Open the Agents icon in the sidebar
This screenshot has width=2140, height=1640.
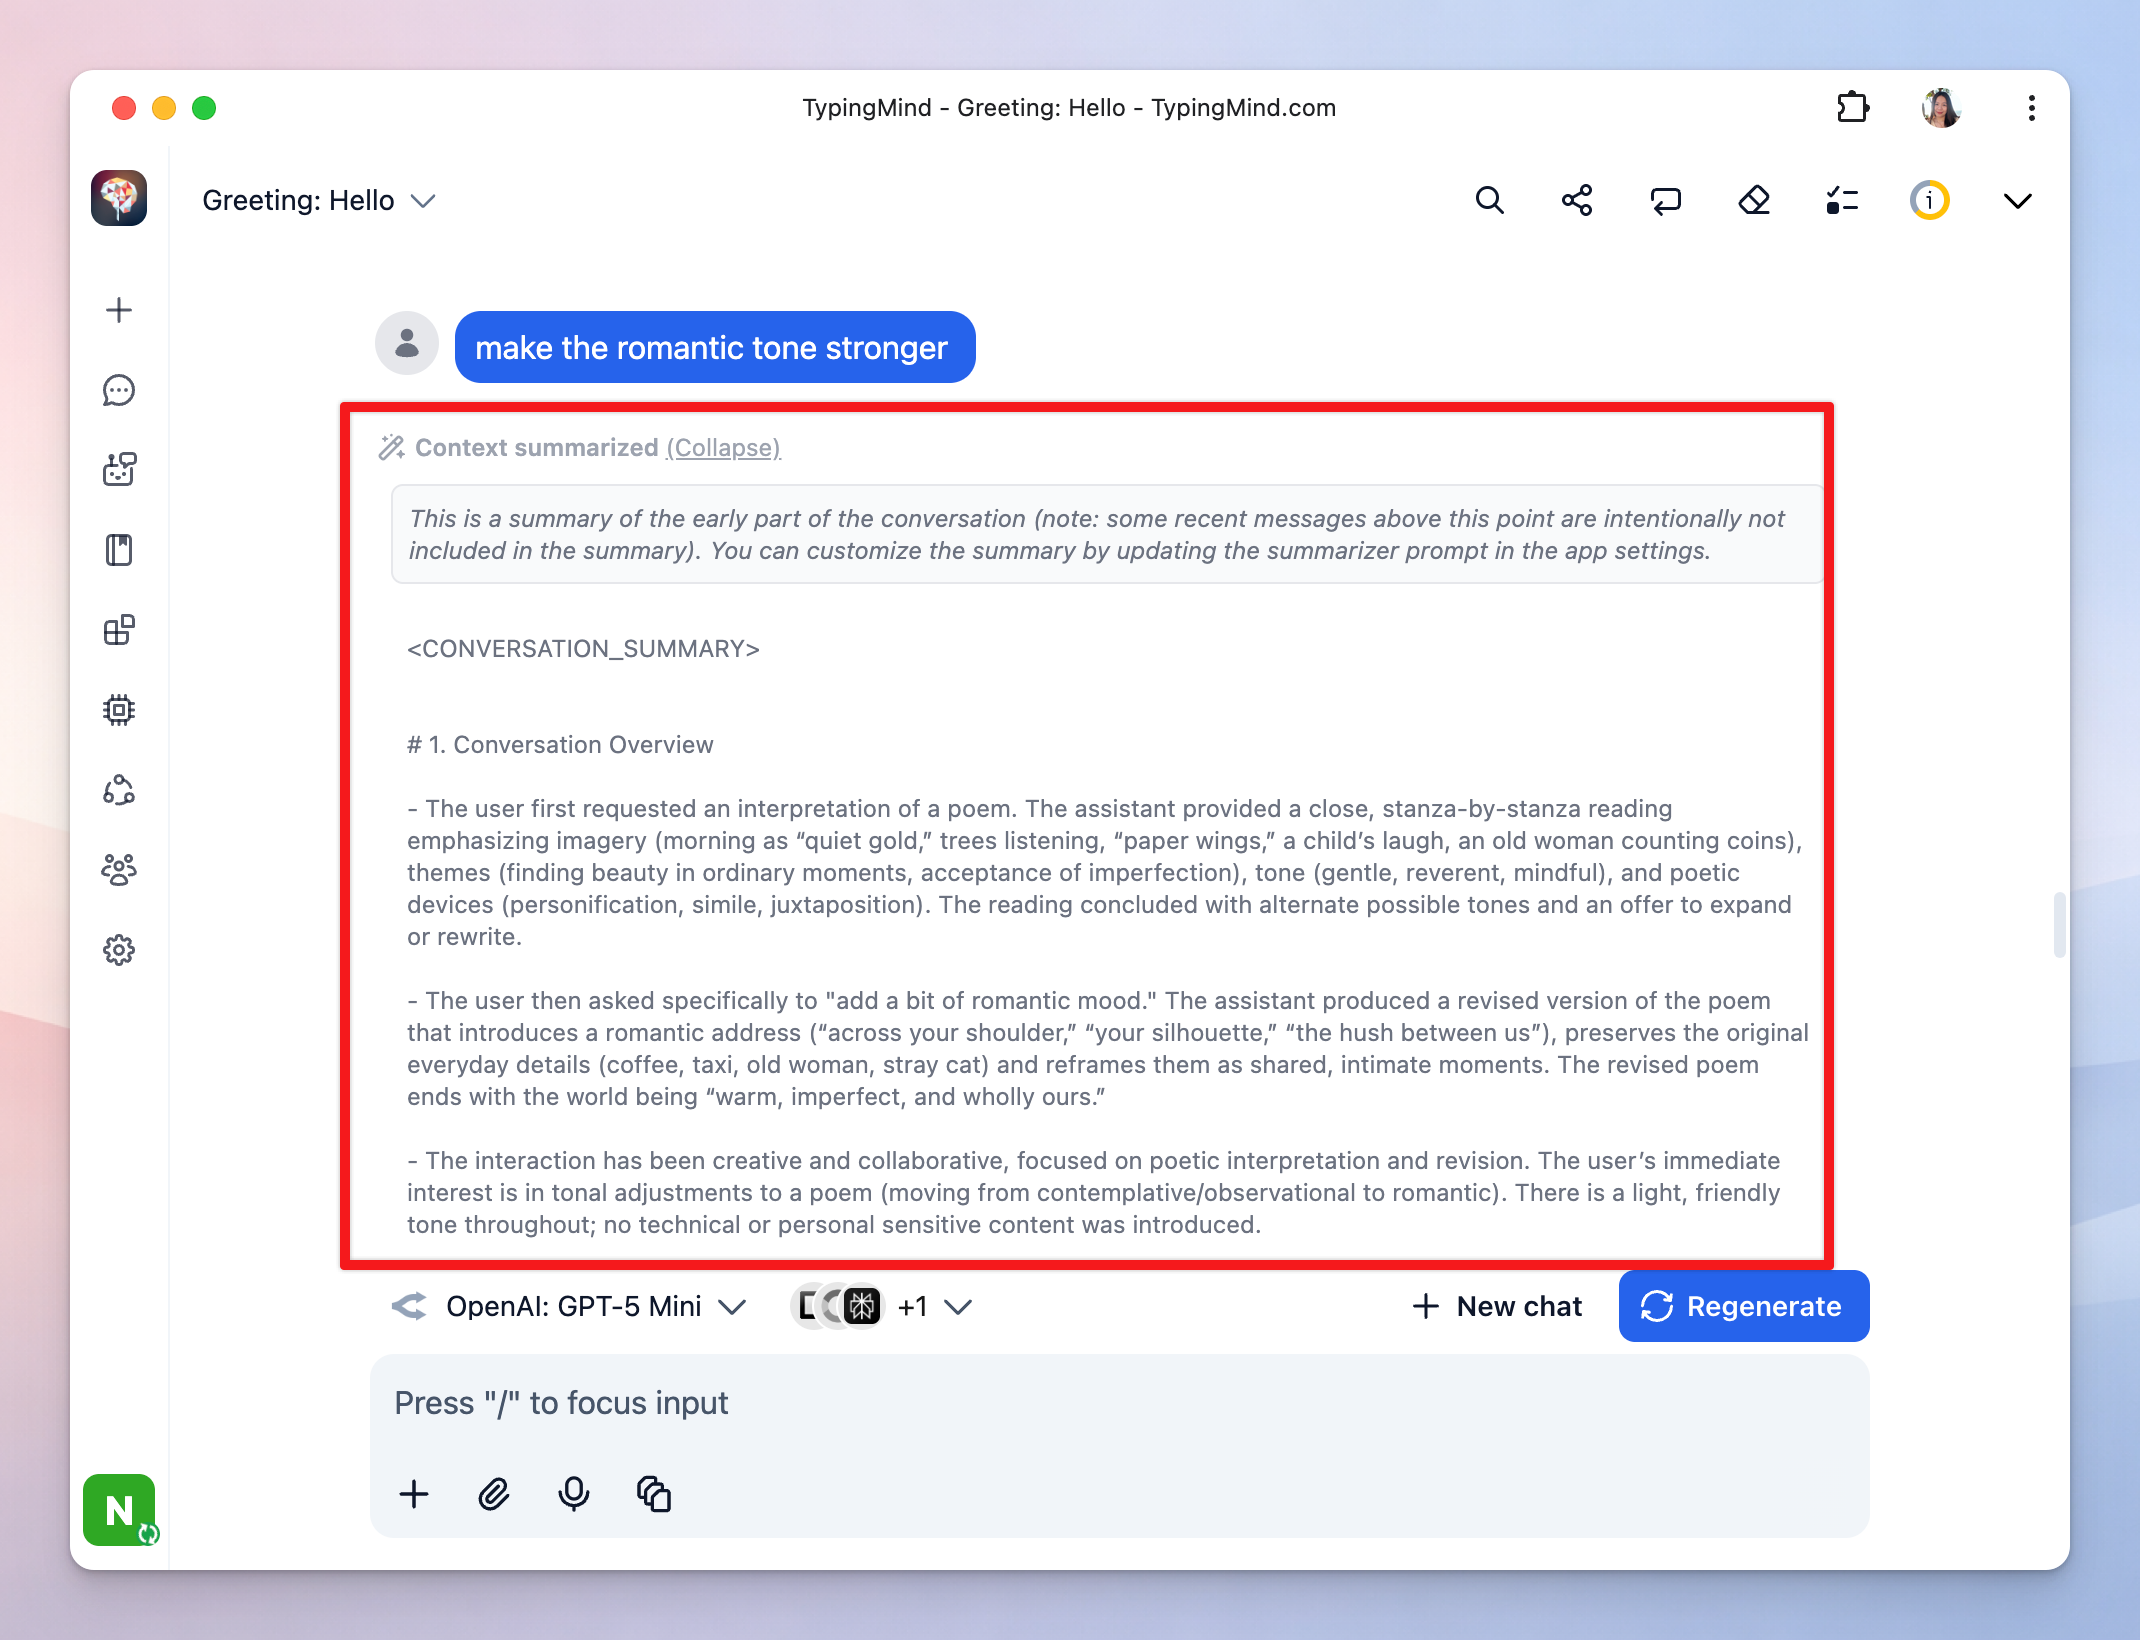[119, 470]
